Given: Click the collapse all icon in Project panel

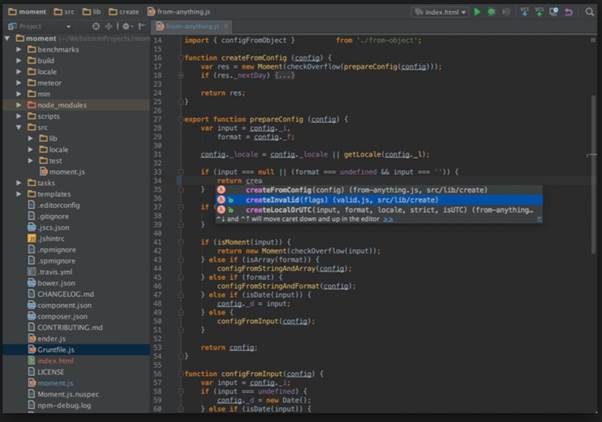Looking at the screenshot, I should tap(109, 26).
